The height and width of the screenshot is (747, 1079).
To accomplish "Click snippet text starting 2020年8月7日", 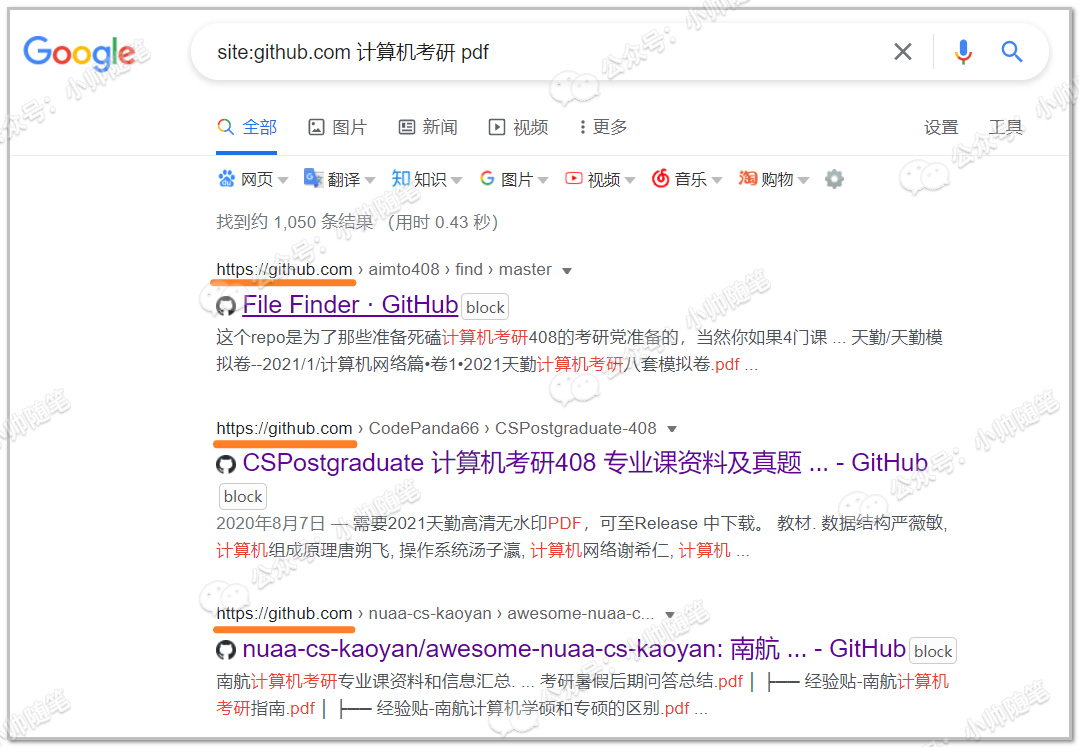I will [582, 537].
